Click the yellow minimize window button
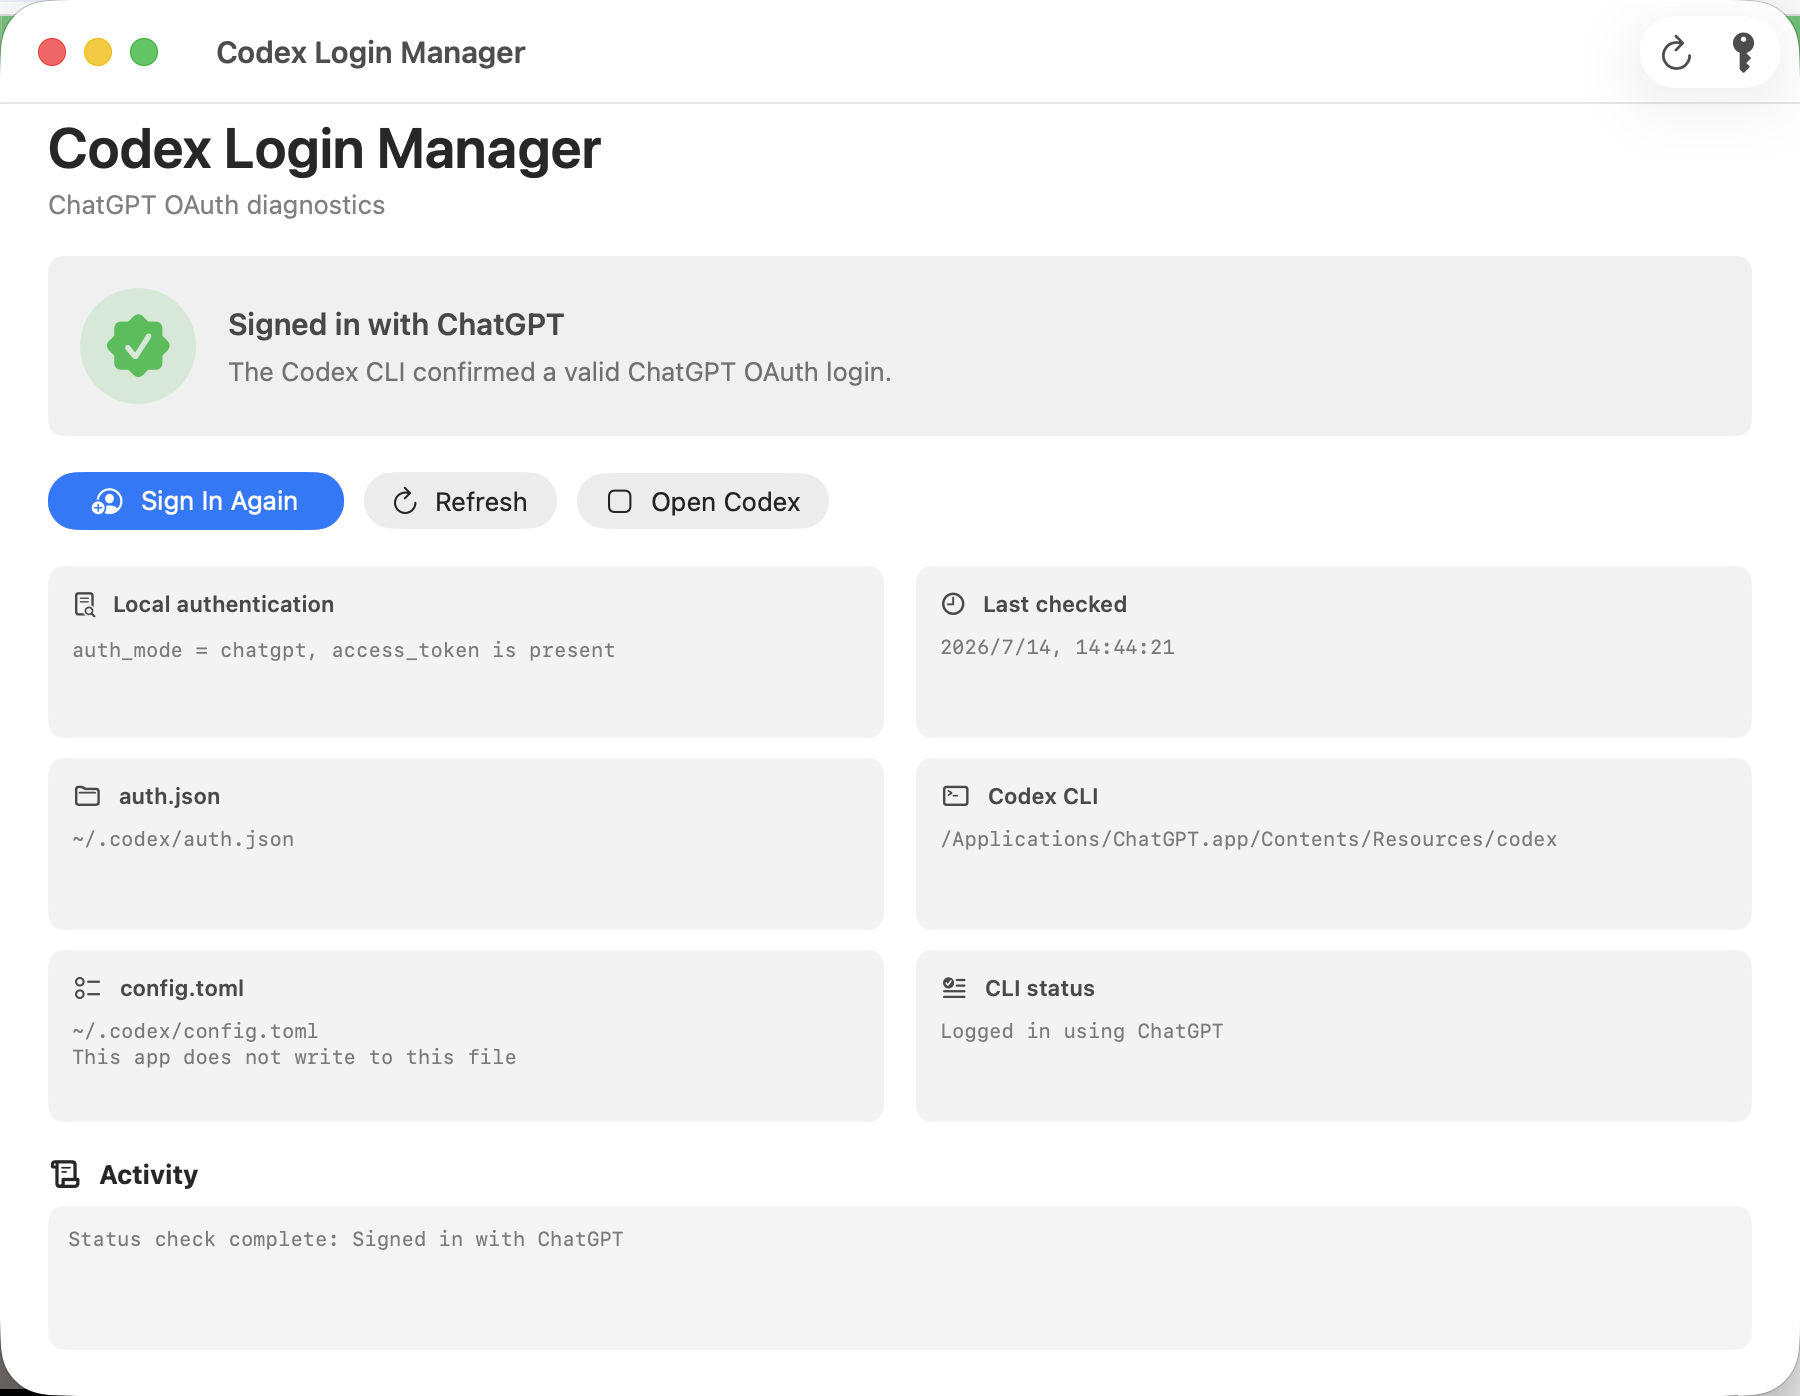 tap(98, 52)
